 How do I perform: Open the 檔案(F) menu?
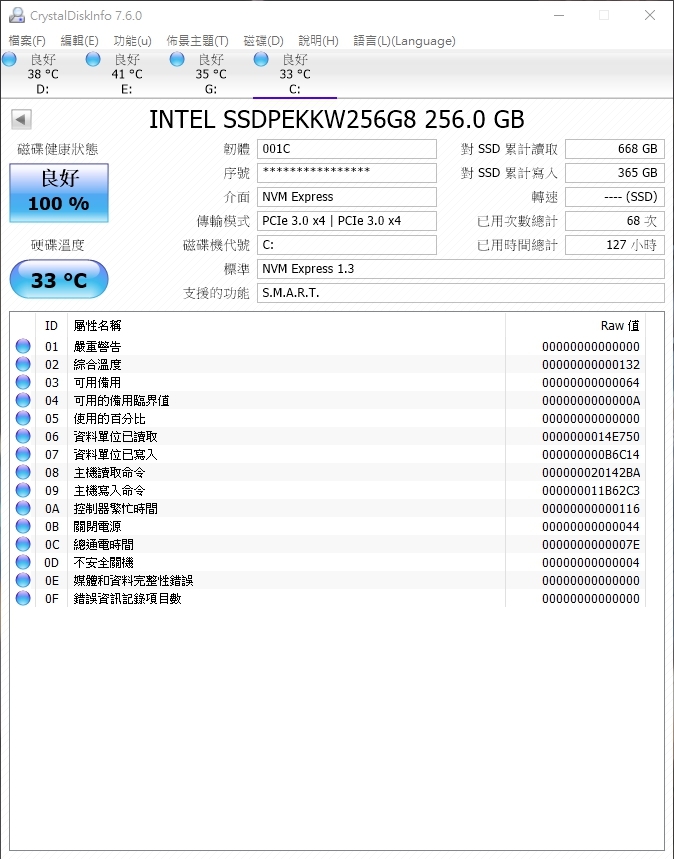(x=27, y=41)
